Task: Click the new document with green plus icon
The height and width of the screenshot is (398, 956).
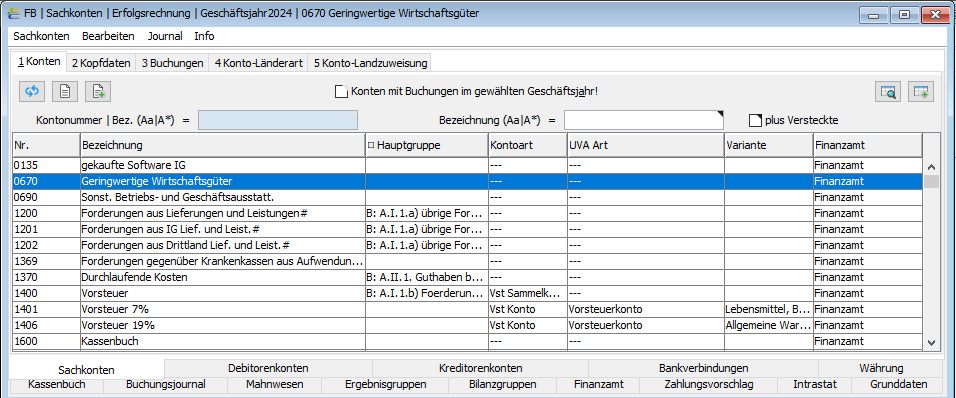Action: tap(98, 91)
